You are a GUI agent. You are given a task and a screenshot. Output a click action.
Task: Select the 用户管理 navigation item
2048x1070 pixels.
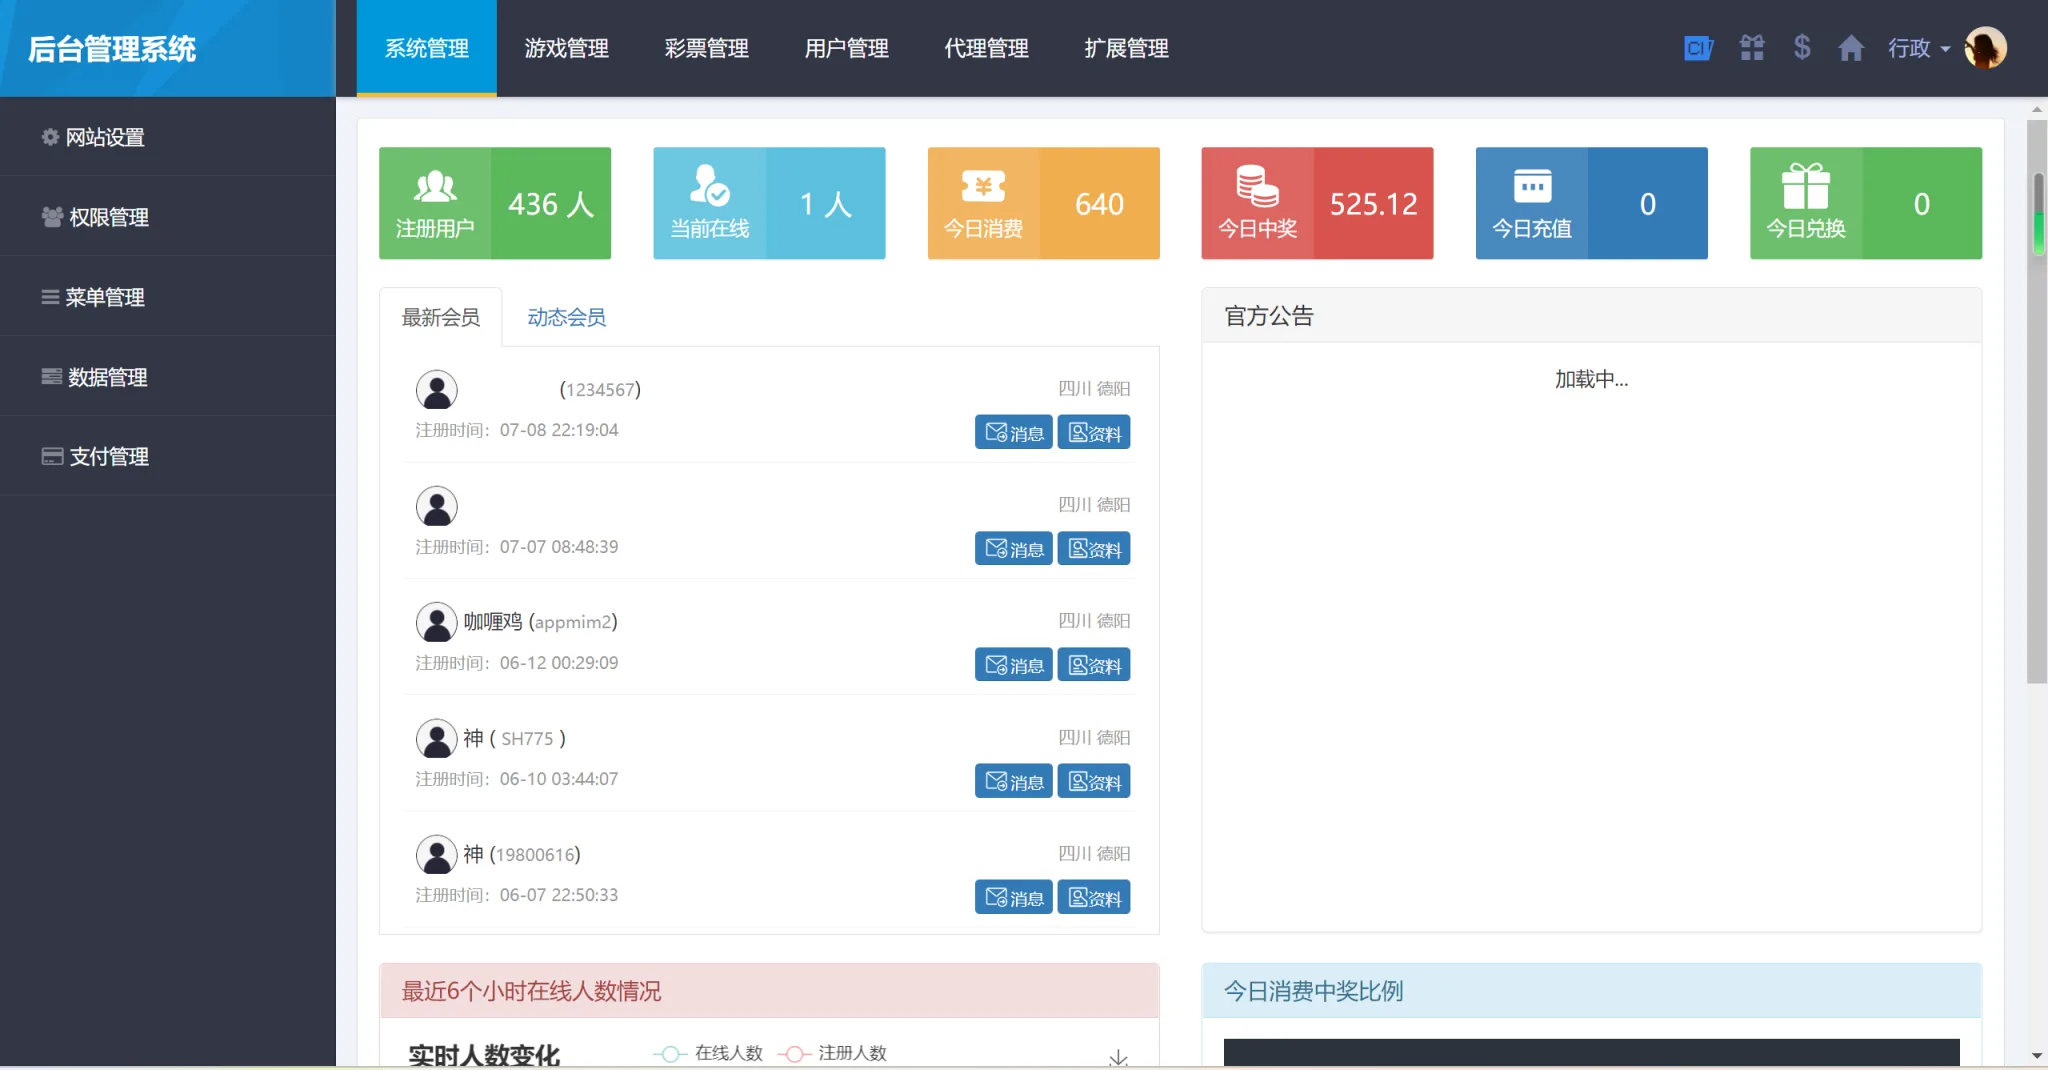click(846, 48)
